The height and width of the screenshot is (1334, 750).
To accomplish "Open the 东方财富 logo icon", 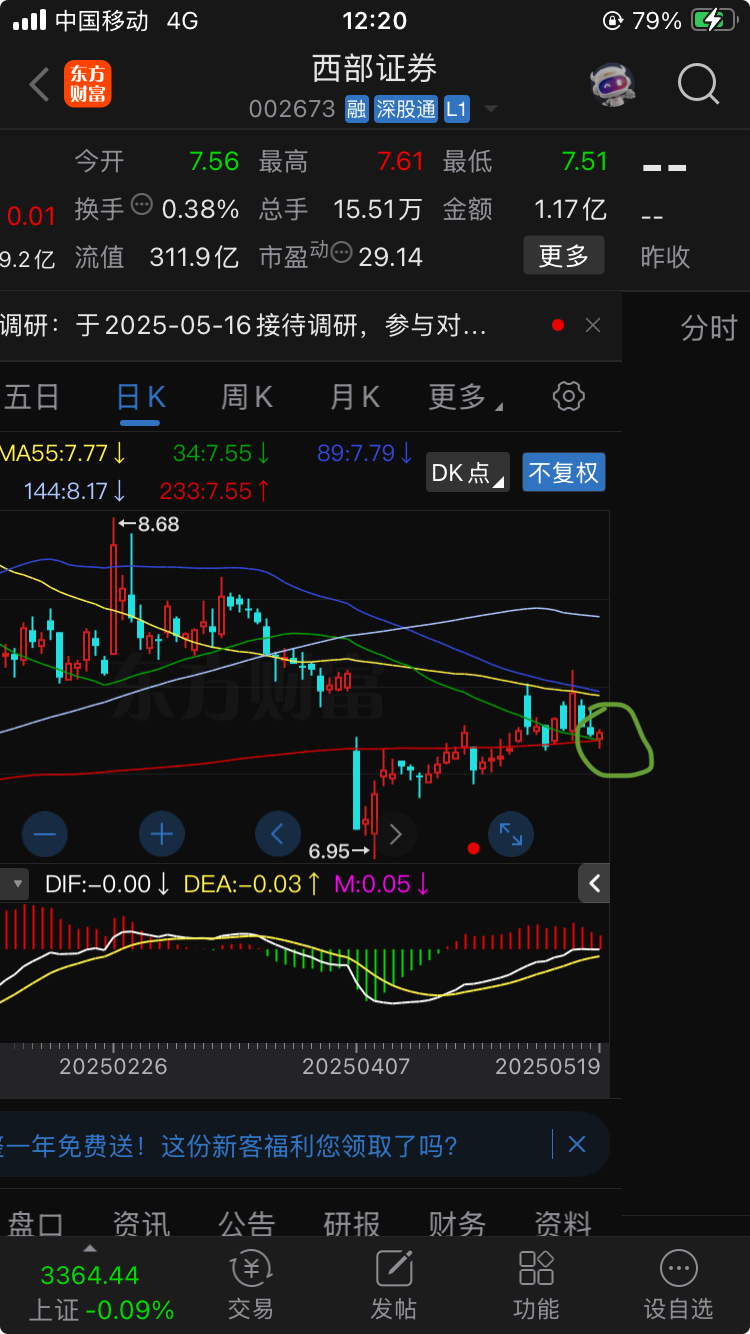I will click(x=88, y=85).
